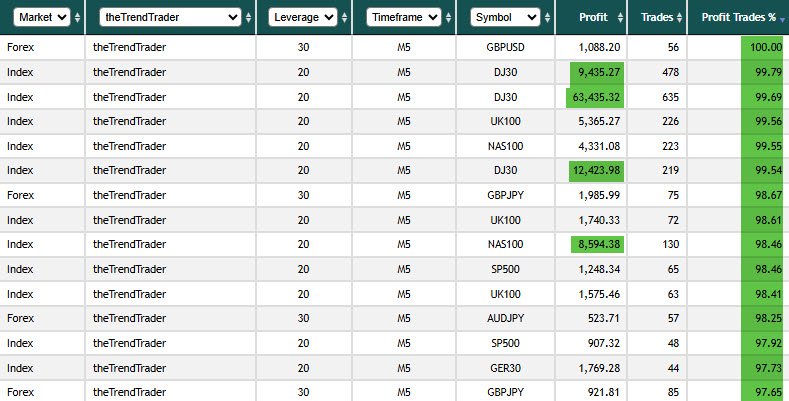The height and width of the screenshot is (401, 789).
Task: Click the Profit Trades % column header
Action: click(x=739, y=17)
